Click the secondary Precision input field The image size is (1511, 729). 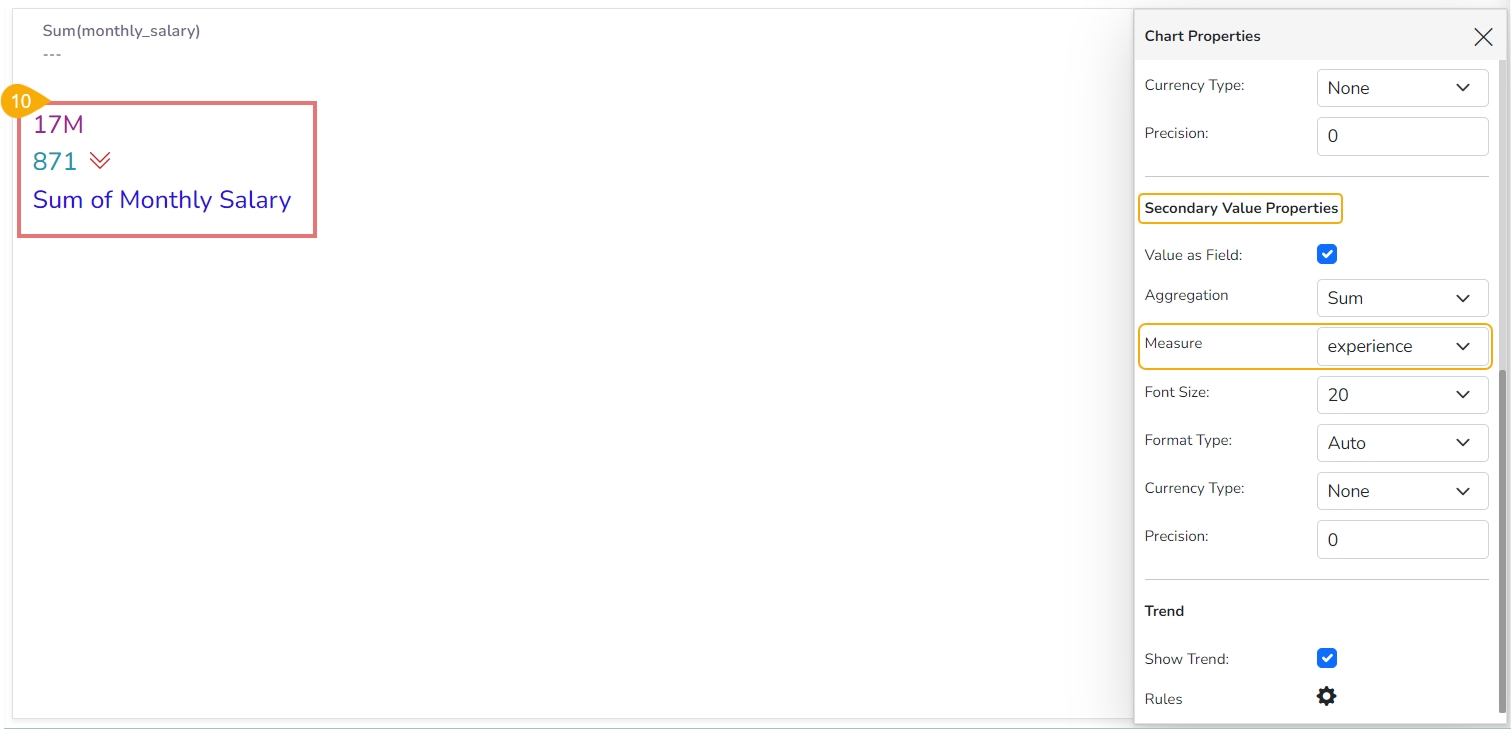pyautogui.click(x=1402, y=539)
